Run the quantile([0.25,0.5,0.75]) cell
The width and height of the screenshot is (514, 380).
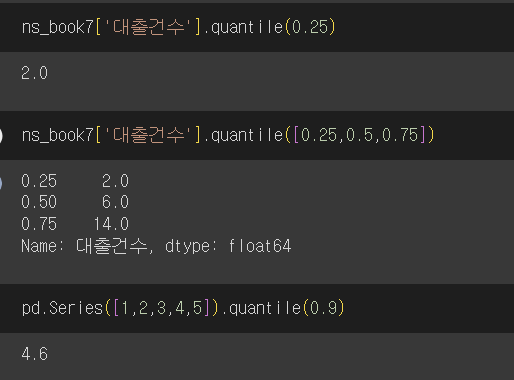1,136
